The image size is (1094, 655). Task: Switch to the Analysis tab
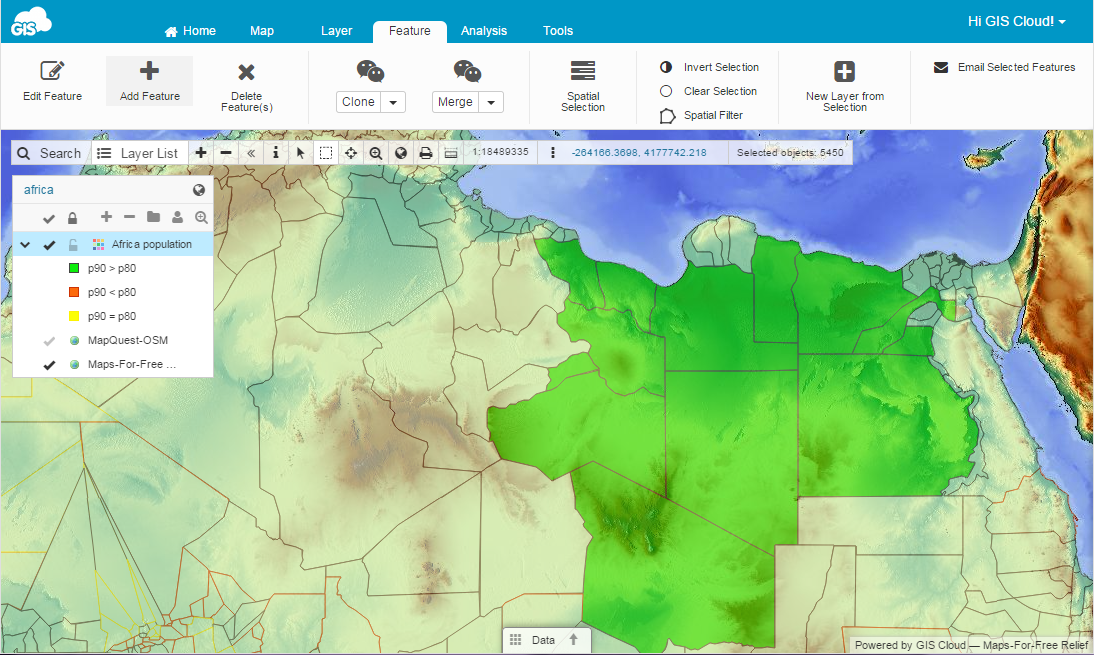484,31
